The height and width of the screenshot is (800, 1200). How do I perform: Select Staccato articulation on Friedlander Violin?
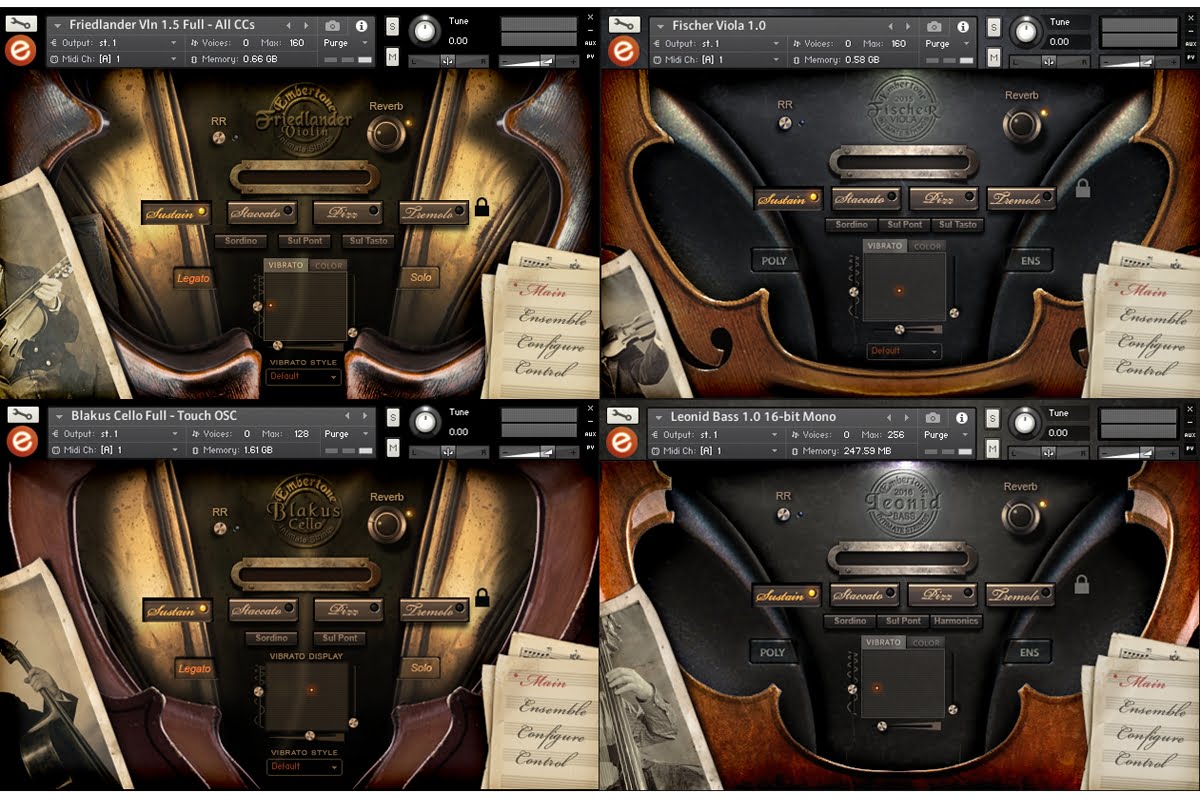[x=263, y=212]
